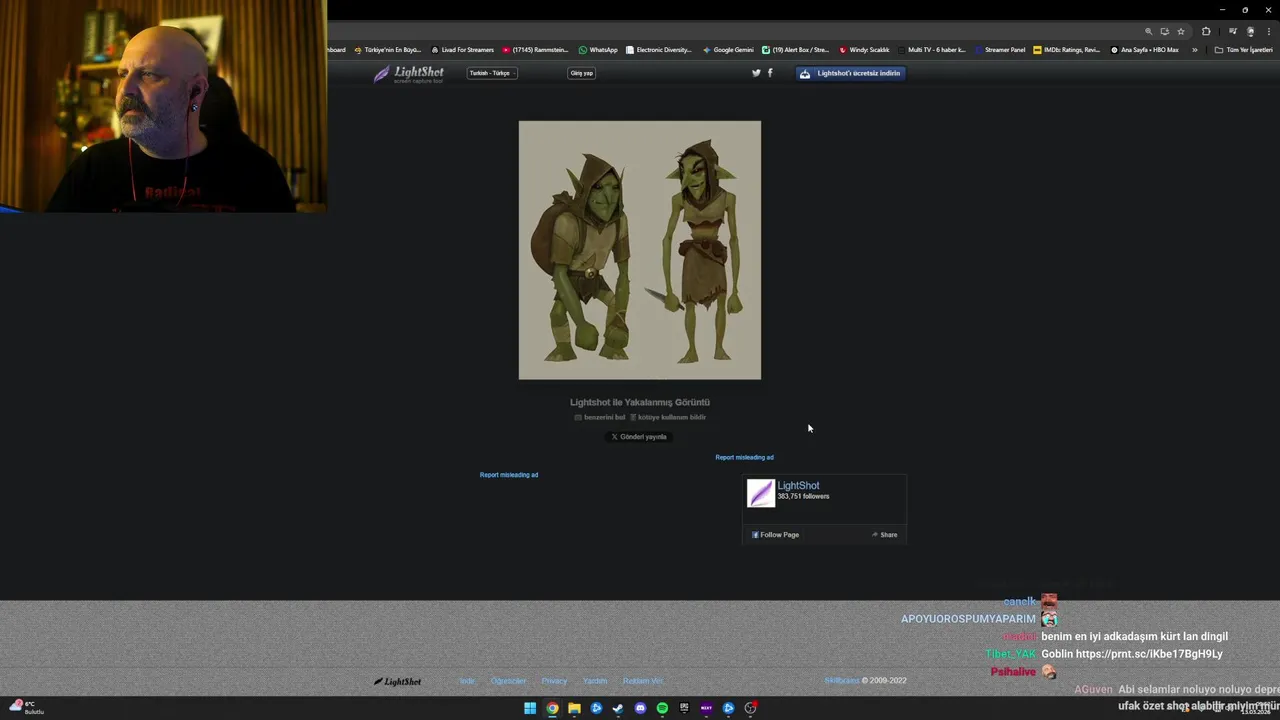Click the X Gönderi yayınla button

(639, 437)
